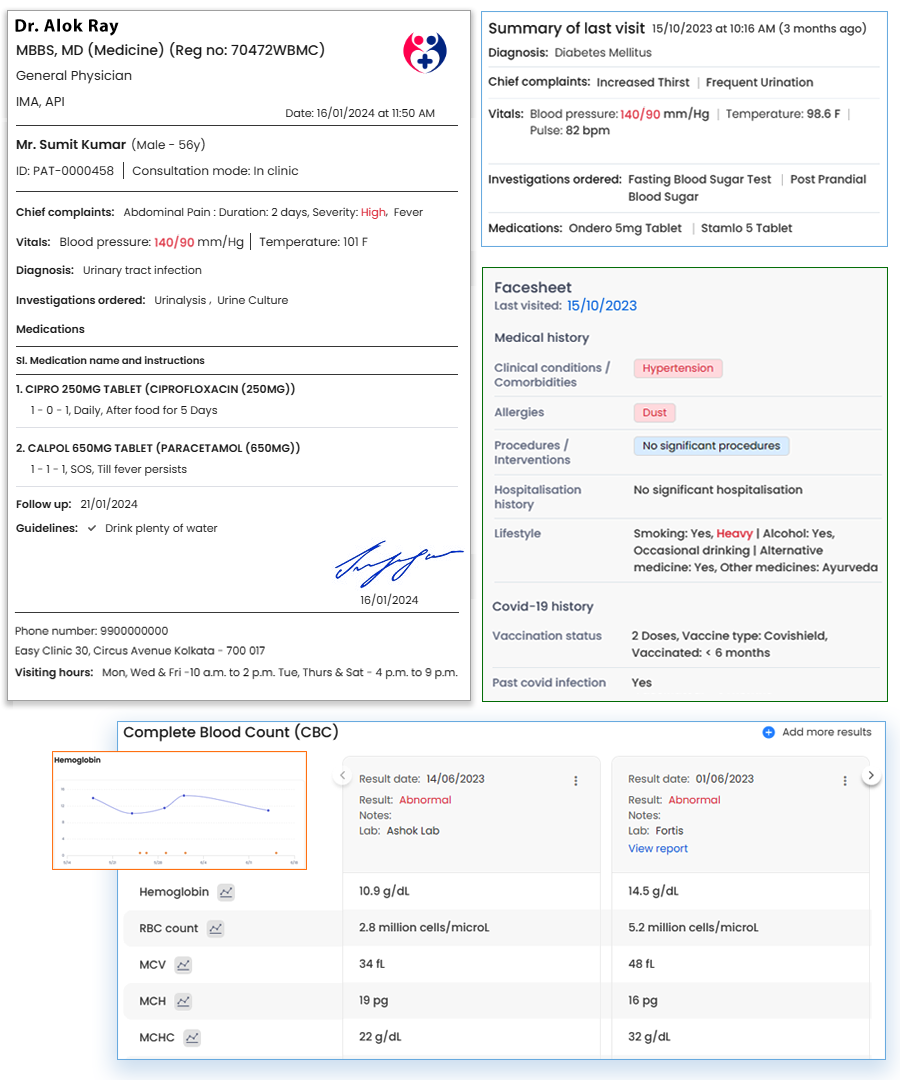Click the Hemoglobin trend chart icon
This screenshot has height=1080, width=900.
(x=227, y=892)
